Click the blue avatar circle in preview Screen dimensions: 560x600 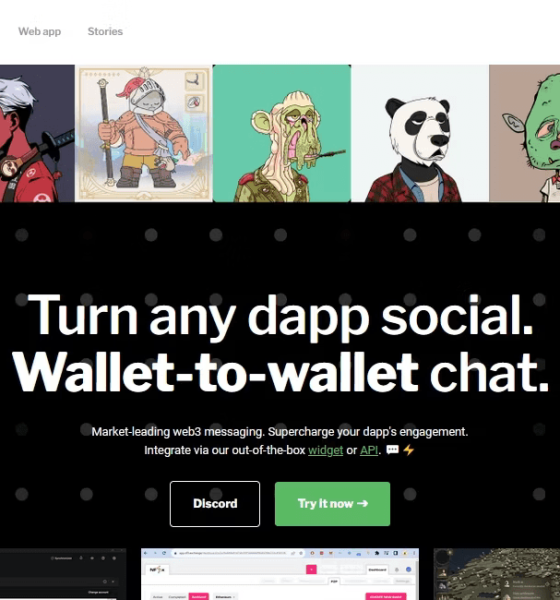(408, 570)
